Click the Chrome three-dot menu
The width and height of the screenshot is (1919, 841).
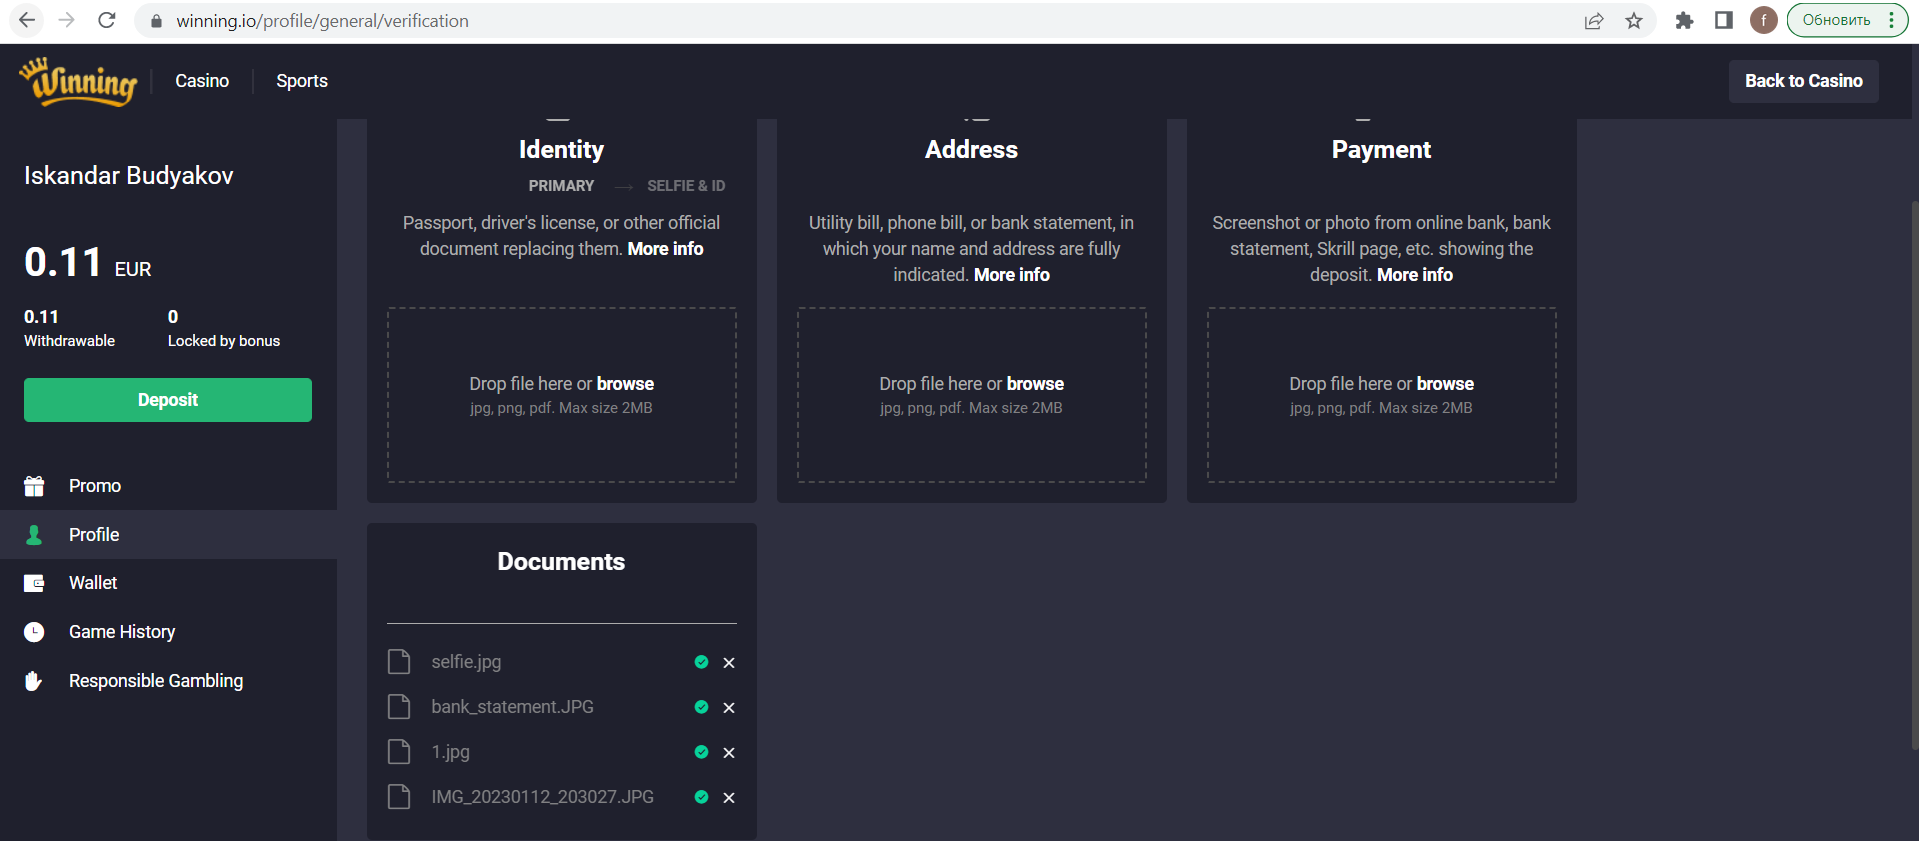coord(1891,20)
